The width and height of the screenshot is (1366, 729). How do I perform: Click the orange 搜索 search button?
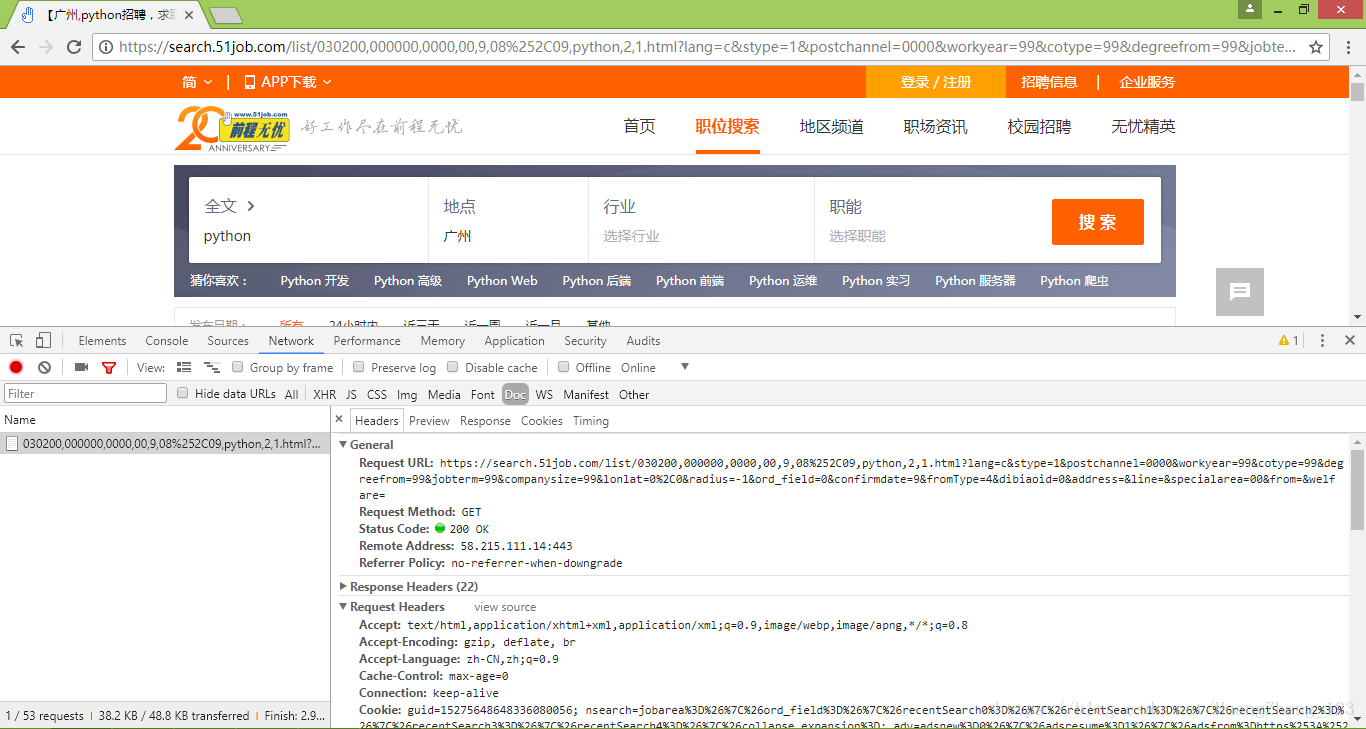1097,222
